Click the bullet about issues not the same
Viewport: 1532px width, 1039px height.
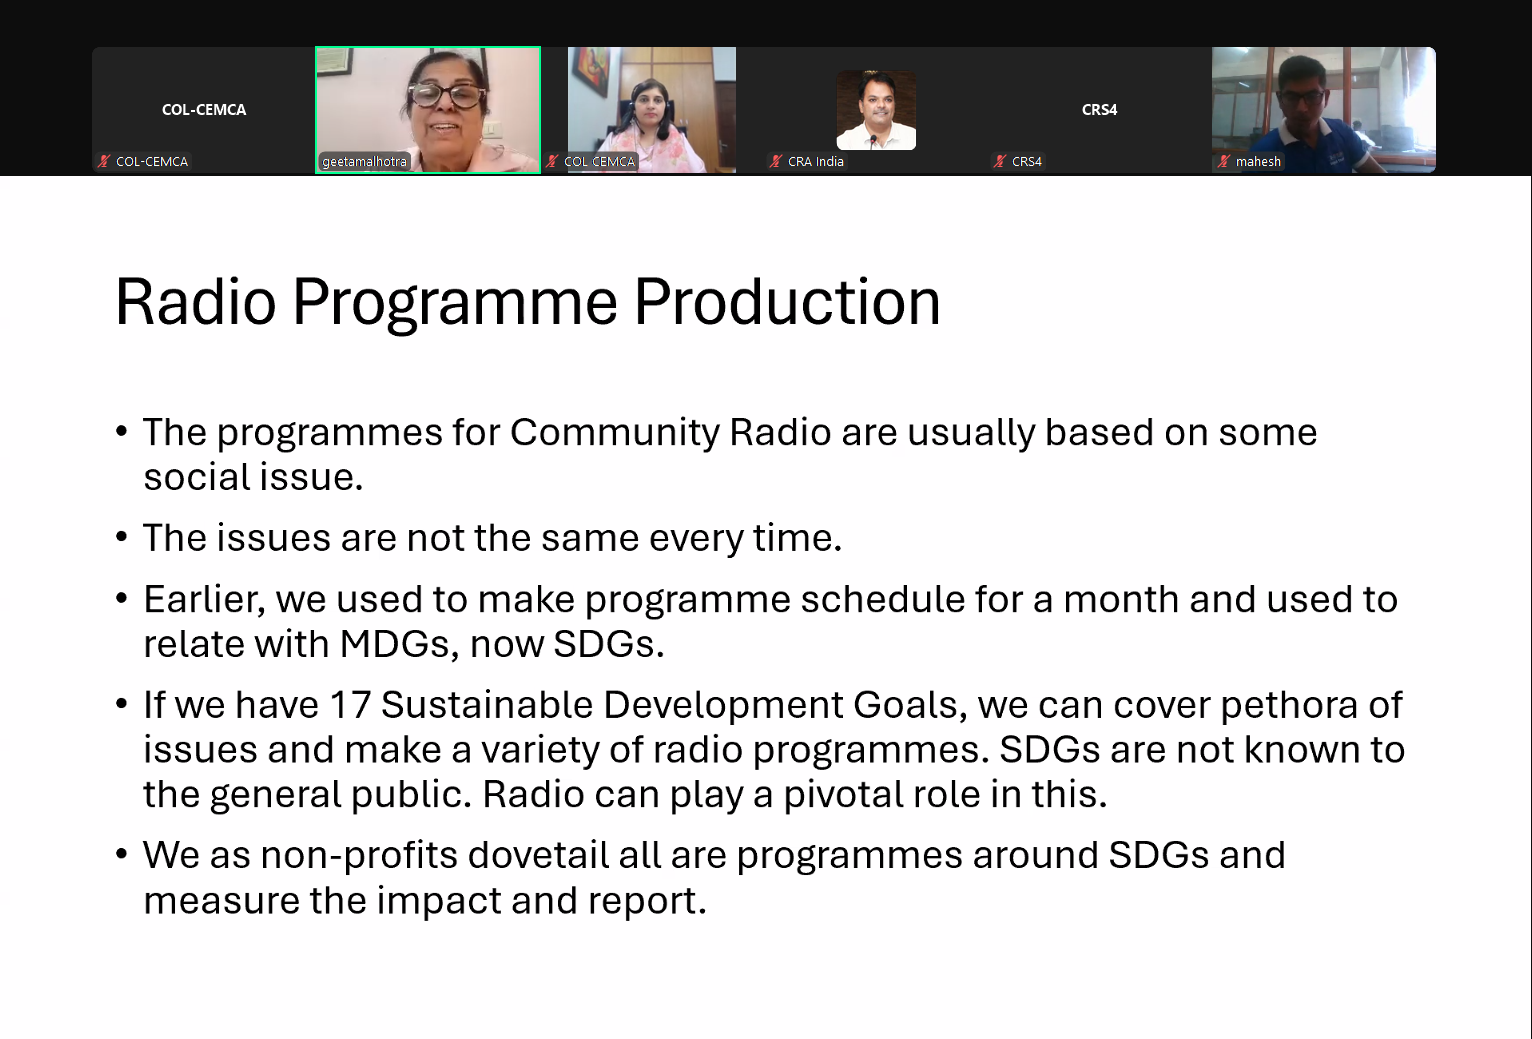coord(492,538)
